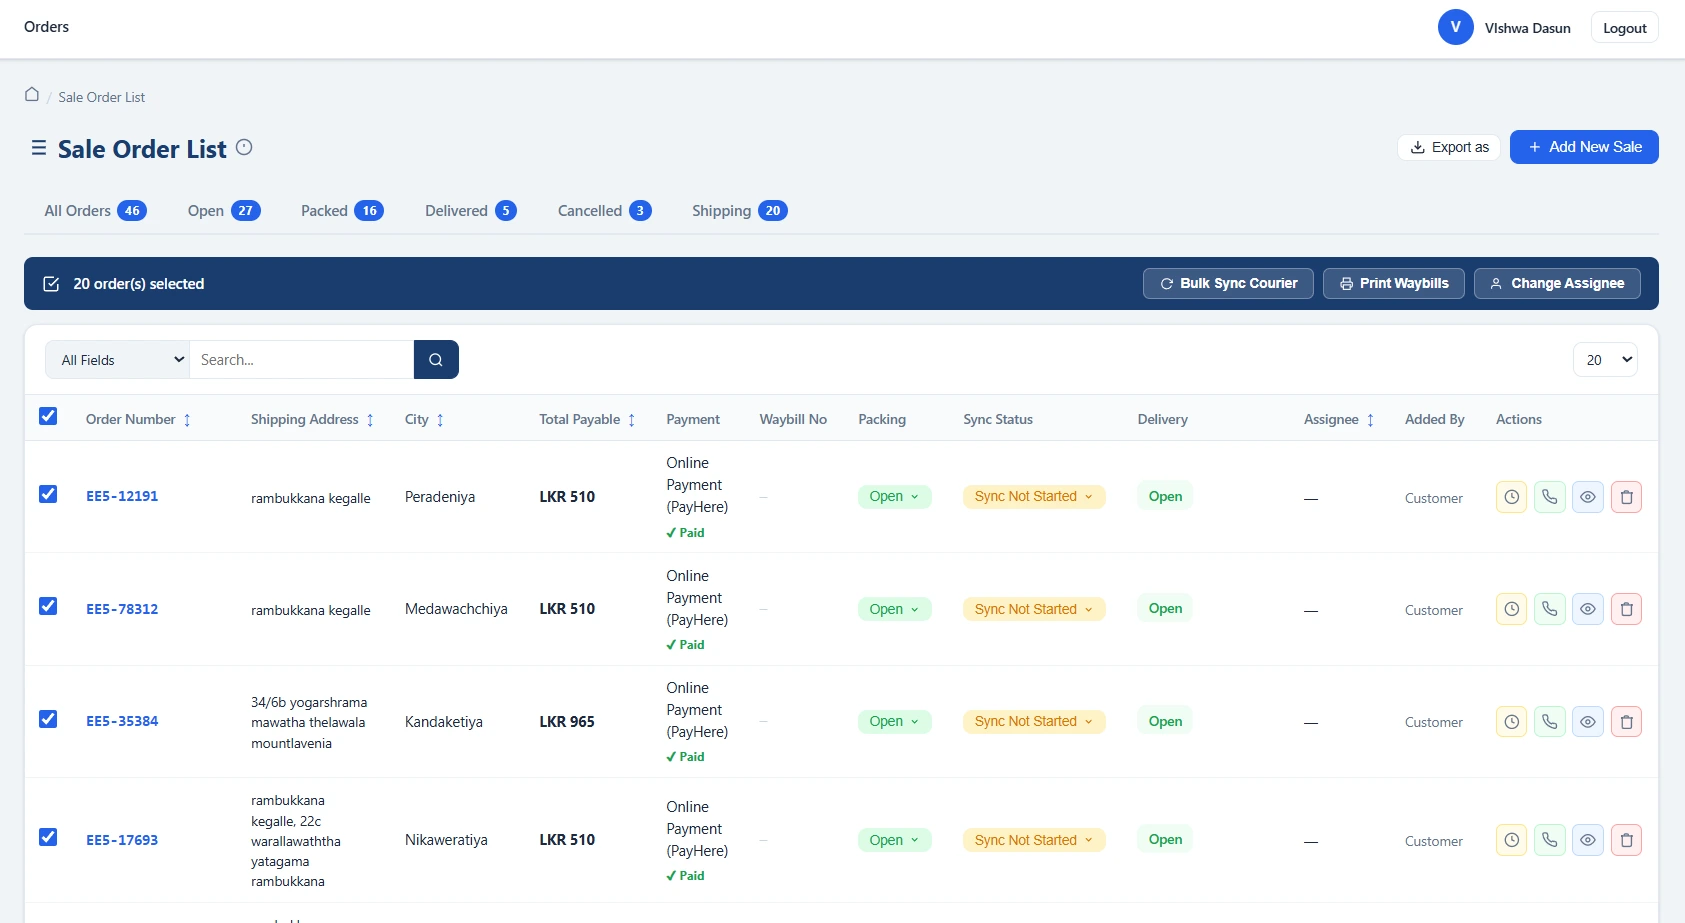Open Sync Not Started dropdown for EE5-35384
The image size is (1685, 923).
(x=1034, y=721)
